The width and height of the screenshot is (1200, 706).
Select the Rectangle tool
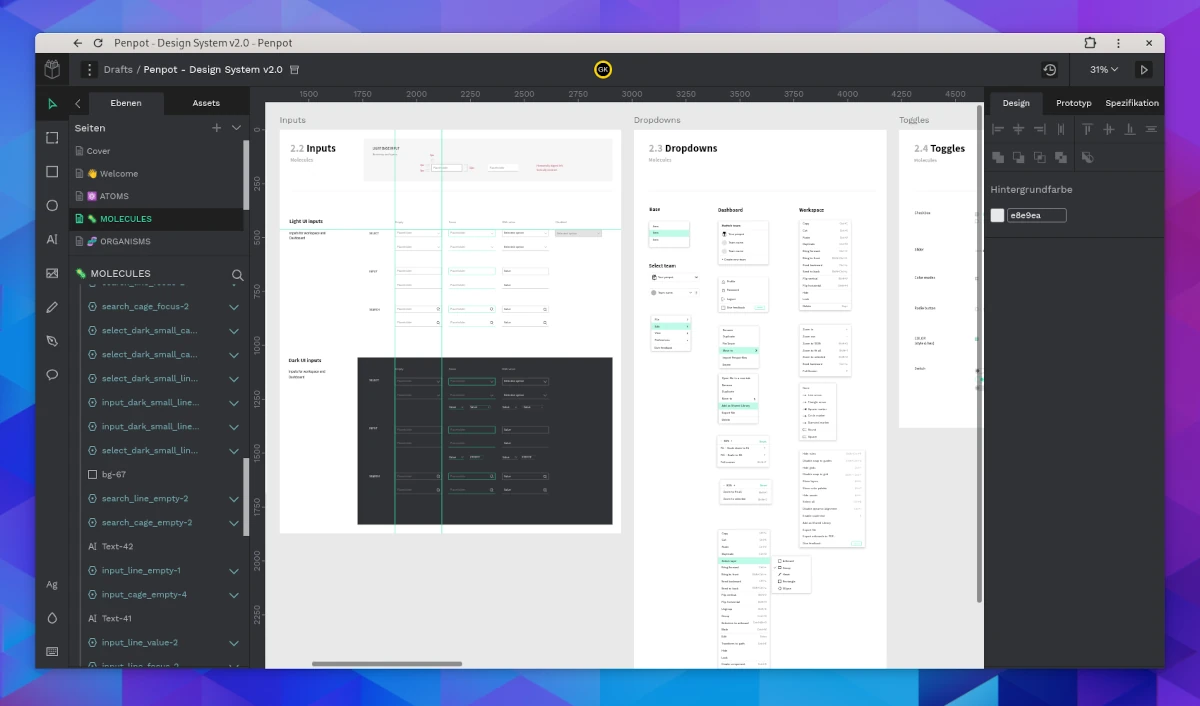52,172
